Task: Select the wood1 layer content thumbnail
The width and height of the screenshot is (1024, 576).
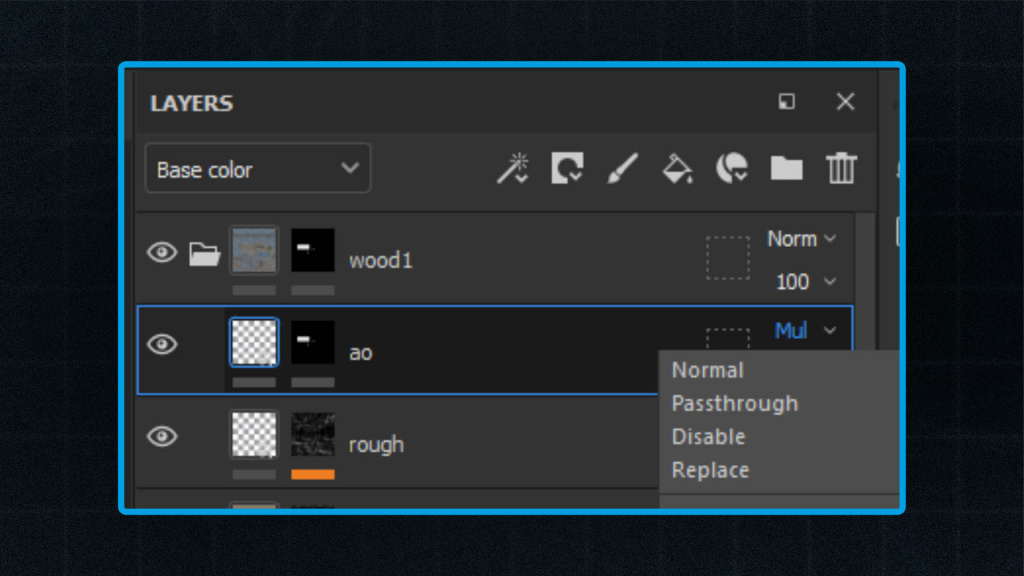Action: click(254, 250)
